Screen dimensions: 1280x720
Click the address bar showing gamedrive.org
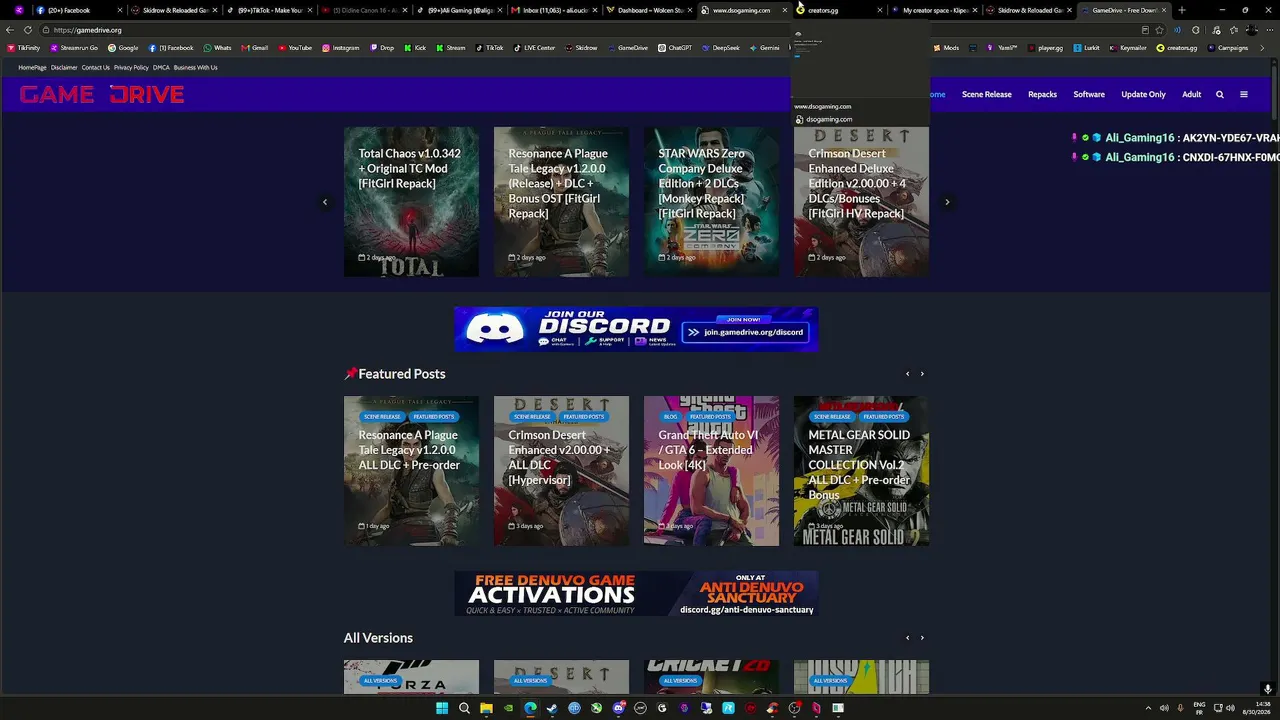pos(590,30)
